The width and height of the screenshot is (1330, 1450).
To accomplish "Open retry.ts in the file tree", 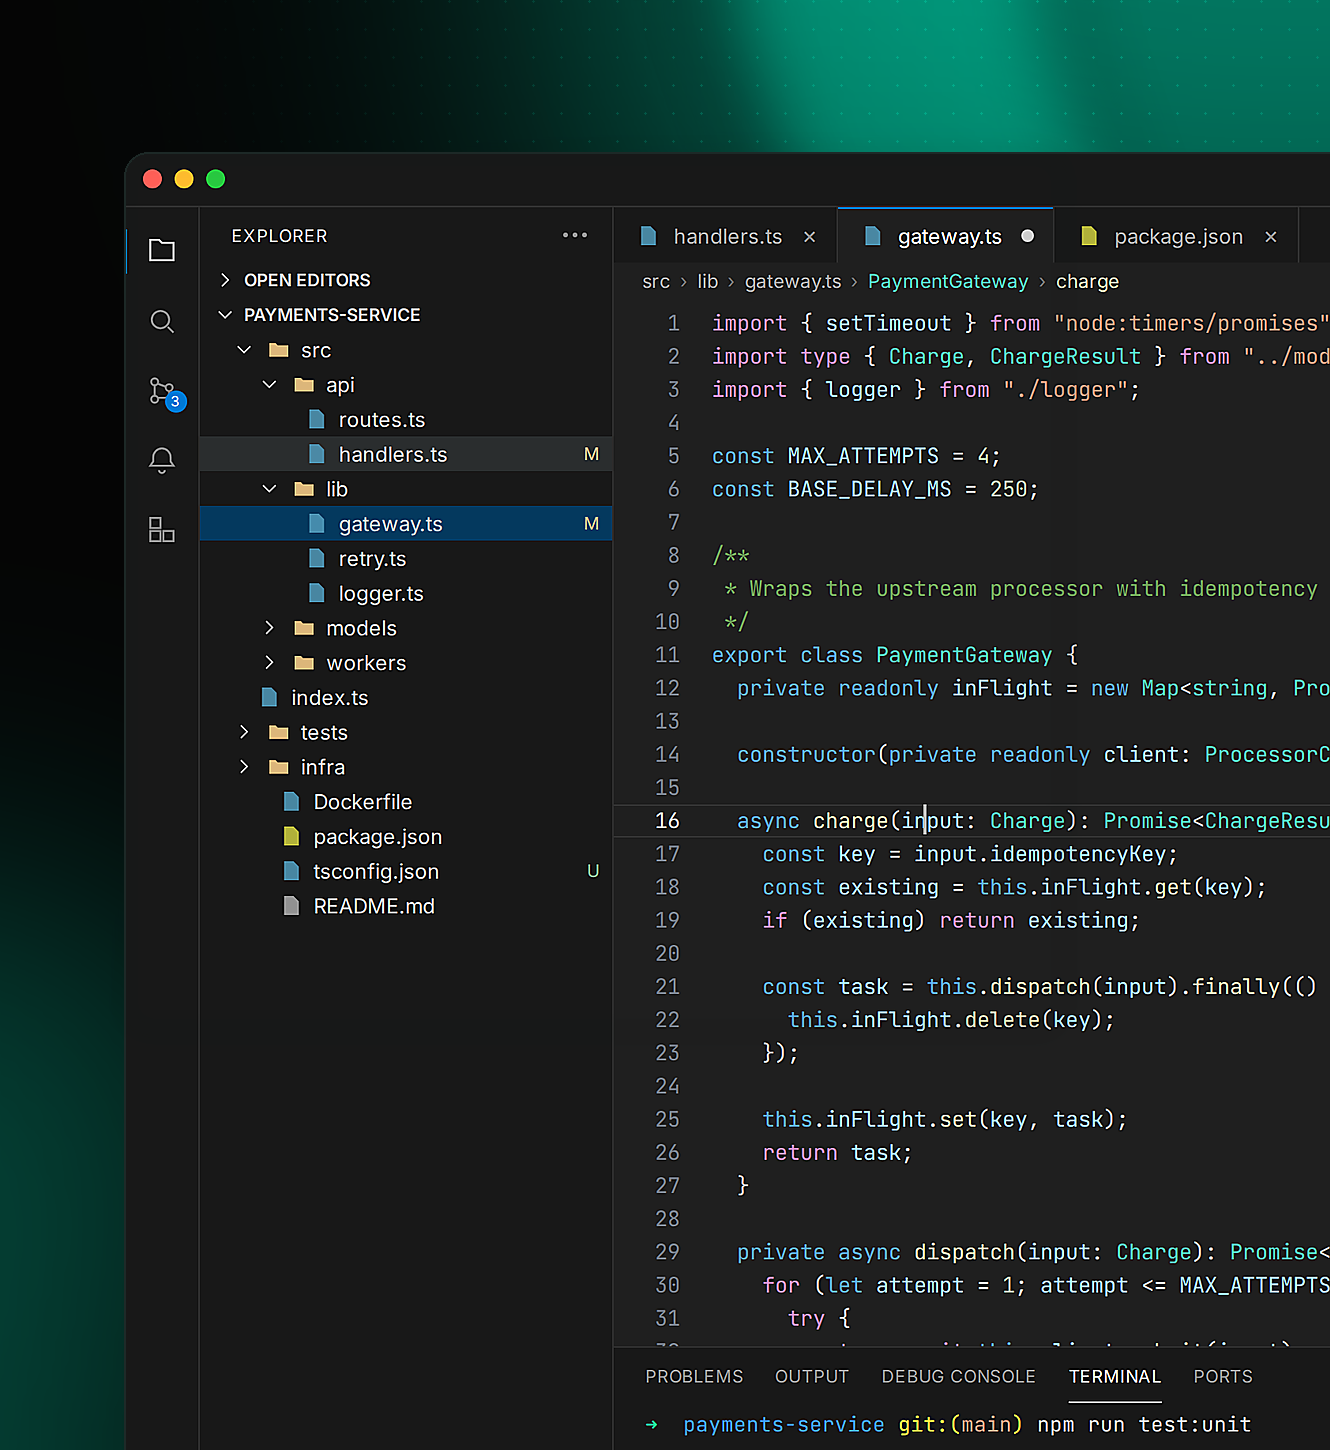I will (406, 558).
